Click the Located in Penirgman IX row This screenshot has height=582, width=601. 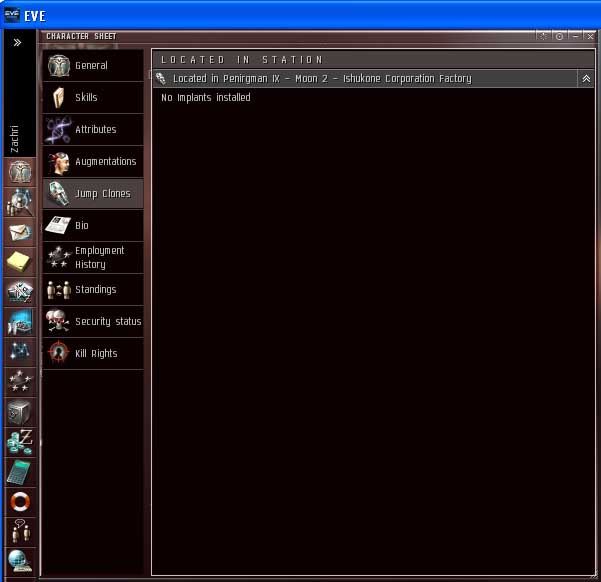tap(373, 79)
